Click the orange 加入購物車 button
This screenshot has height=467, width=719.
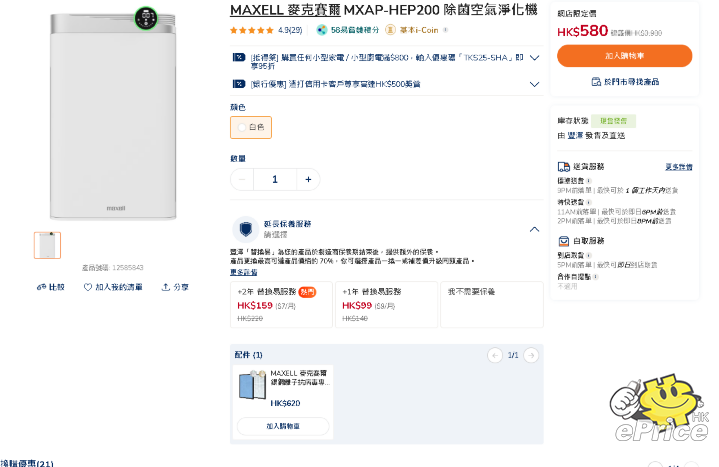tap(624, 56)
